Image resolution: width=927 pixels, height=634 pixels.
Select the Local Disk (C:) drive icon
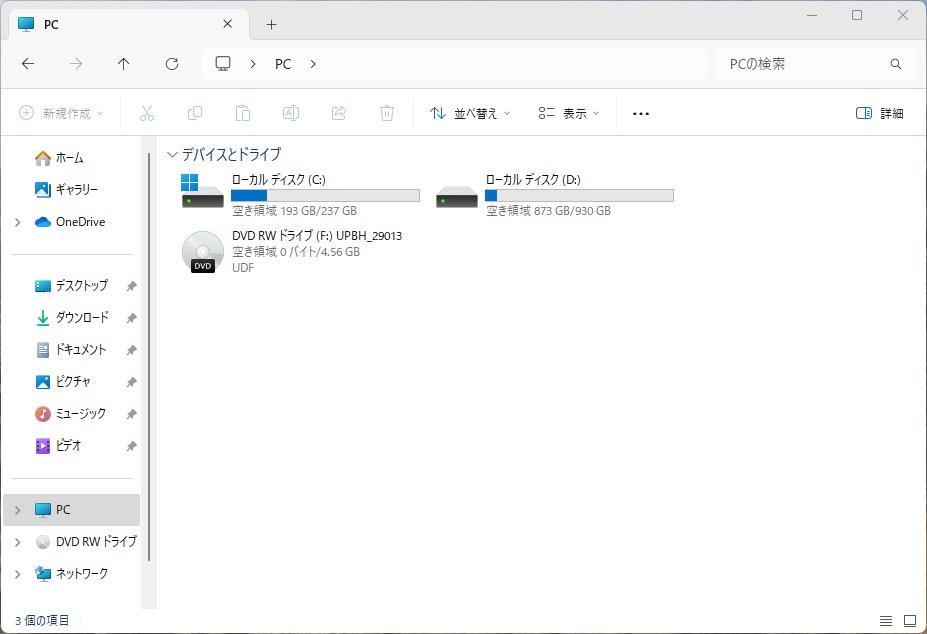pyautogui.click(x=202, y=192)
